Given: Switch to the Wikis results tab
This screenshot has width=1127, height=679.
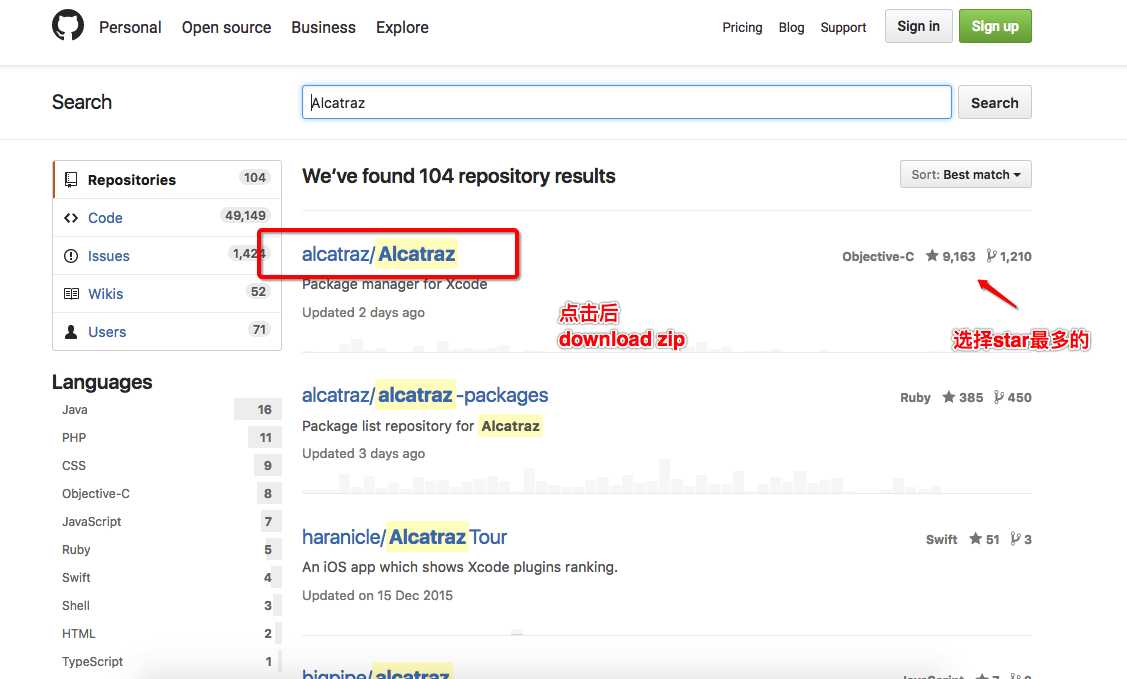Looking at the screenshot, I should [x=167, y=294].
